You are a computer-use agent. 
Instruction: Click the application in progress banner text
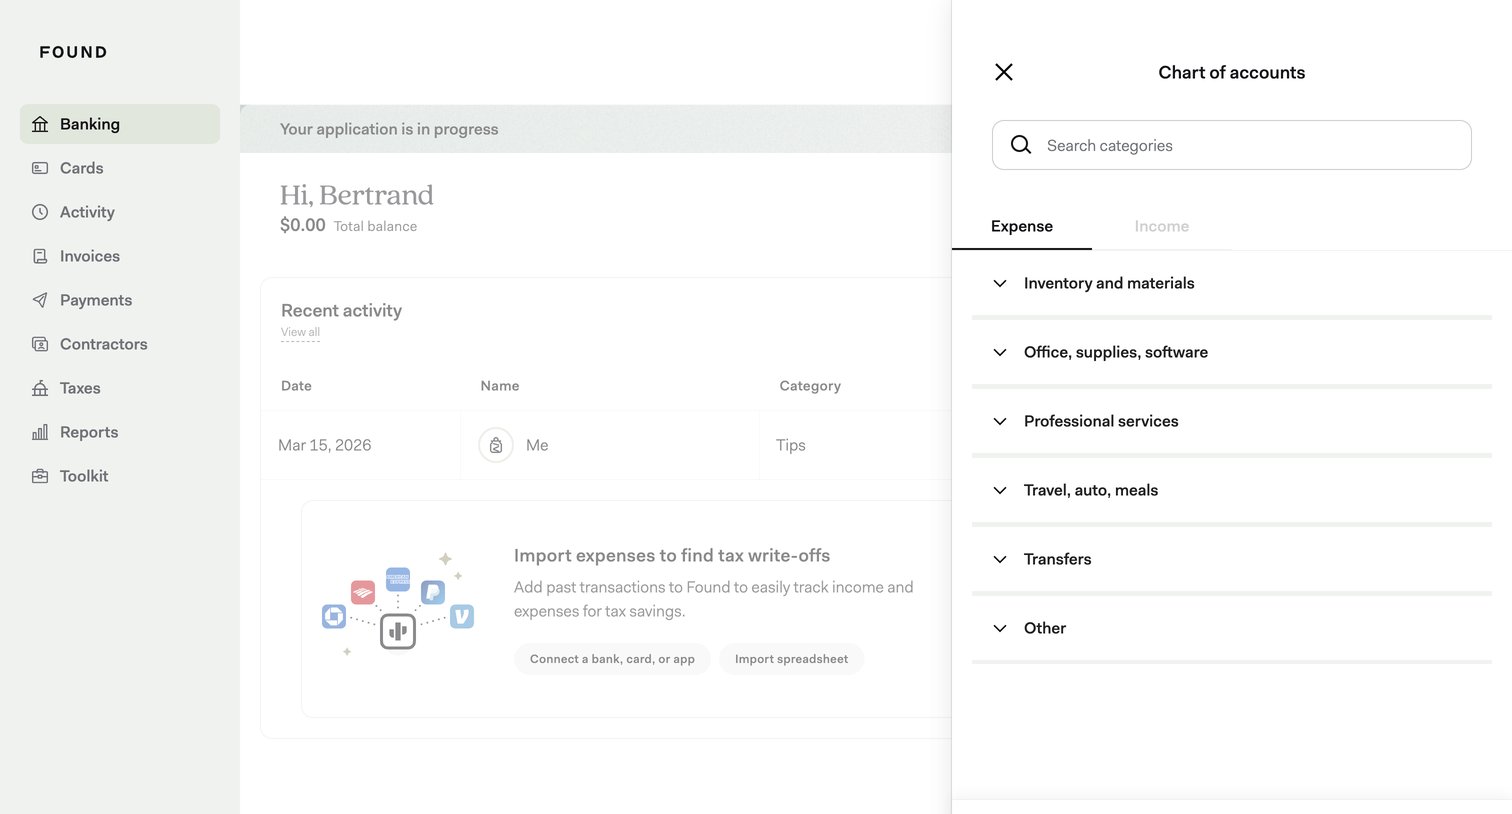coord(389,129)
